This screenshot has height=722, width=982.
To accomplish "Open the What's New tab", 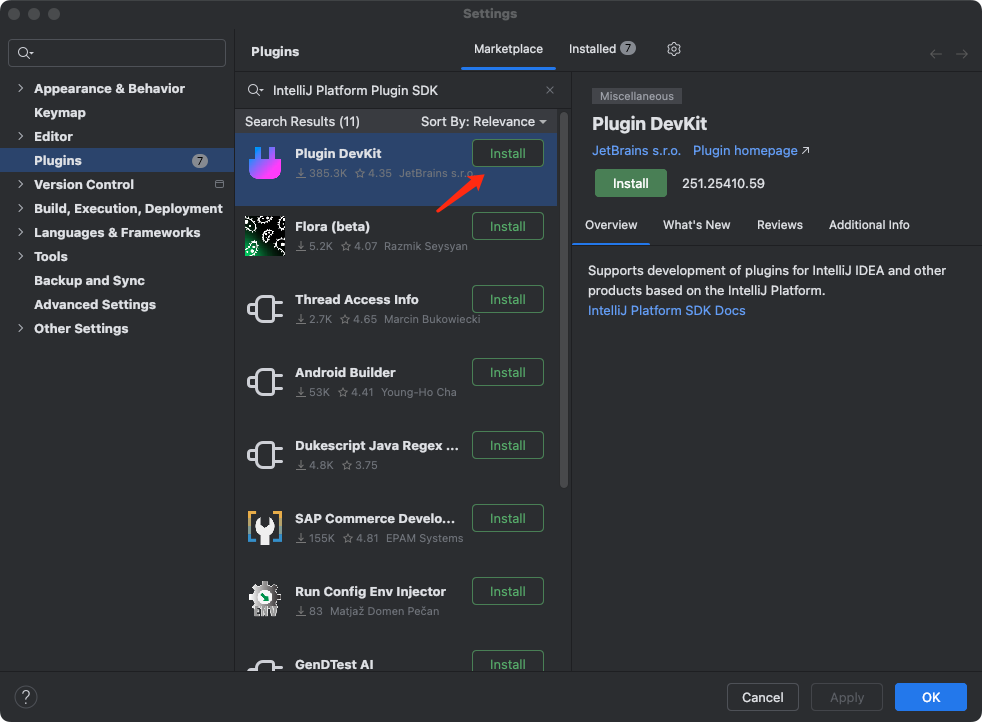I will pyautogui.click(x=696, y=225).
